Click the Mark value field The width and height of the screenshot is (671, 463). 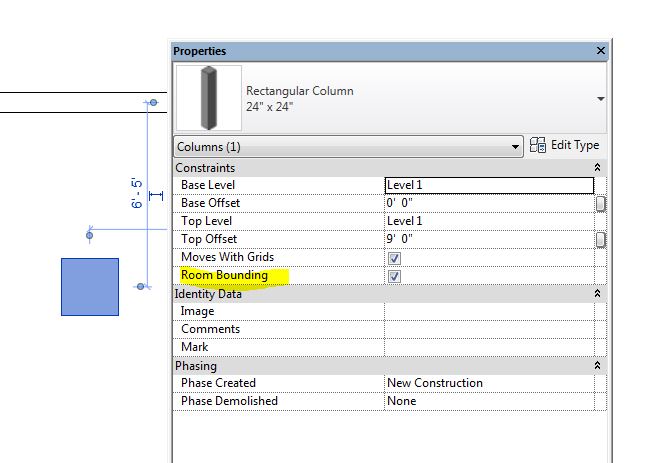click(x=489, y=347)
